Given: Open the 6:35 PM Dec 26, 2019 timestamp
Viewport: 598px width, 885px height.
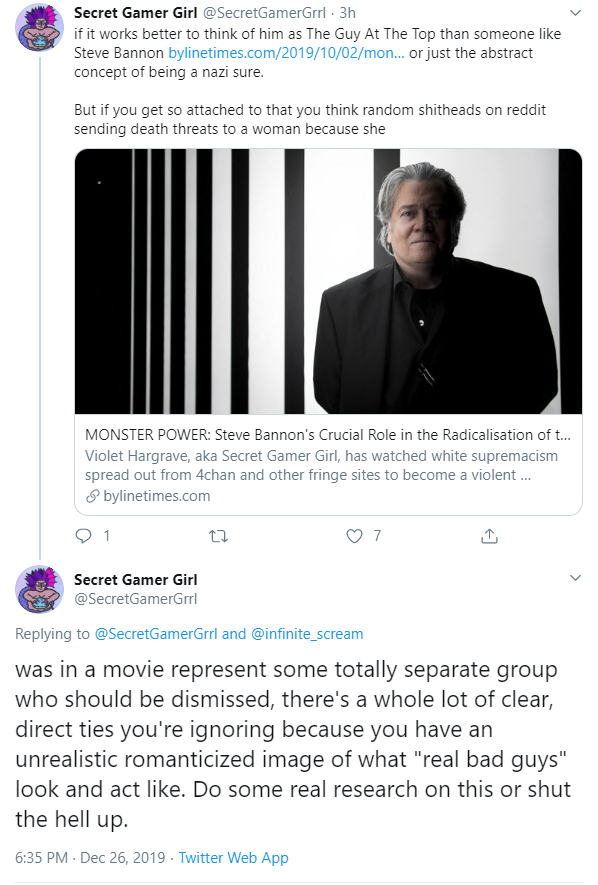Looking at the screenshot, I should 90,858.
